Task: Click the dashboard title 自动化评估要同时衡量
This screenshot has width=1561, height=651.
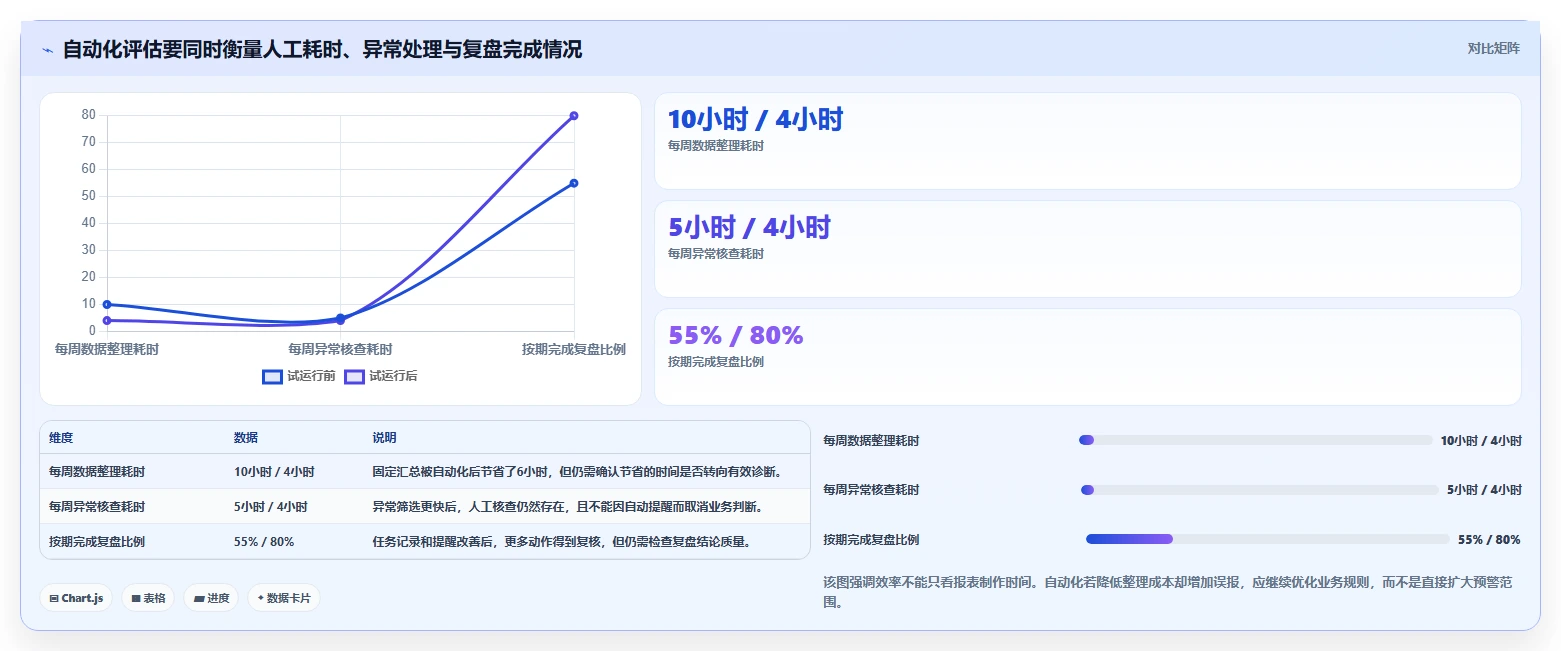Action: (x=323, y=49)
